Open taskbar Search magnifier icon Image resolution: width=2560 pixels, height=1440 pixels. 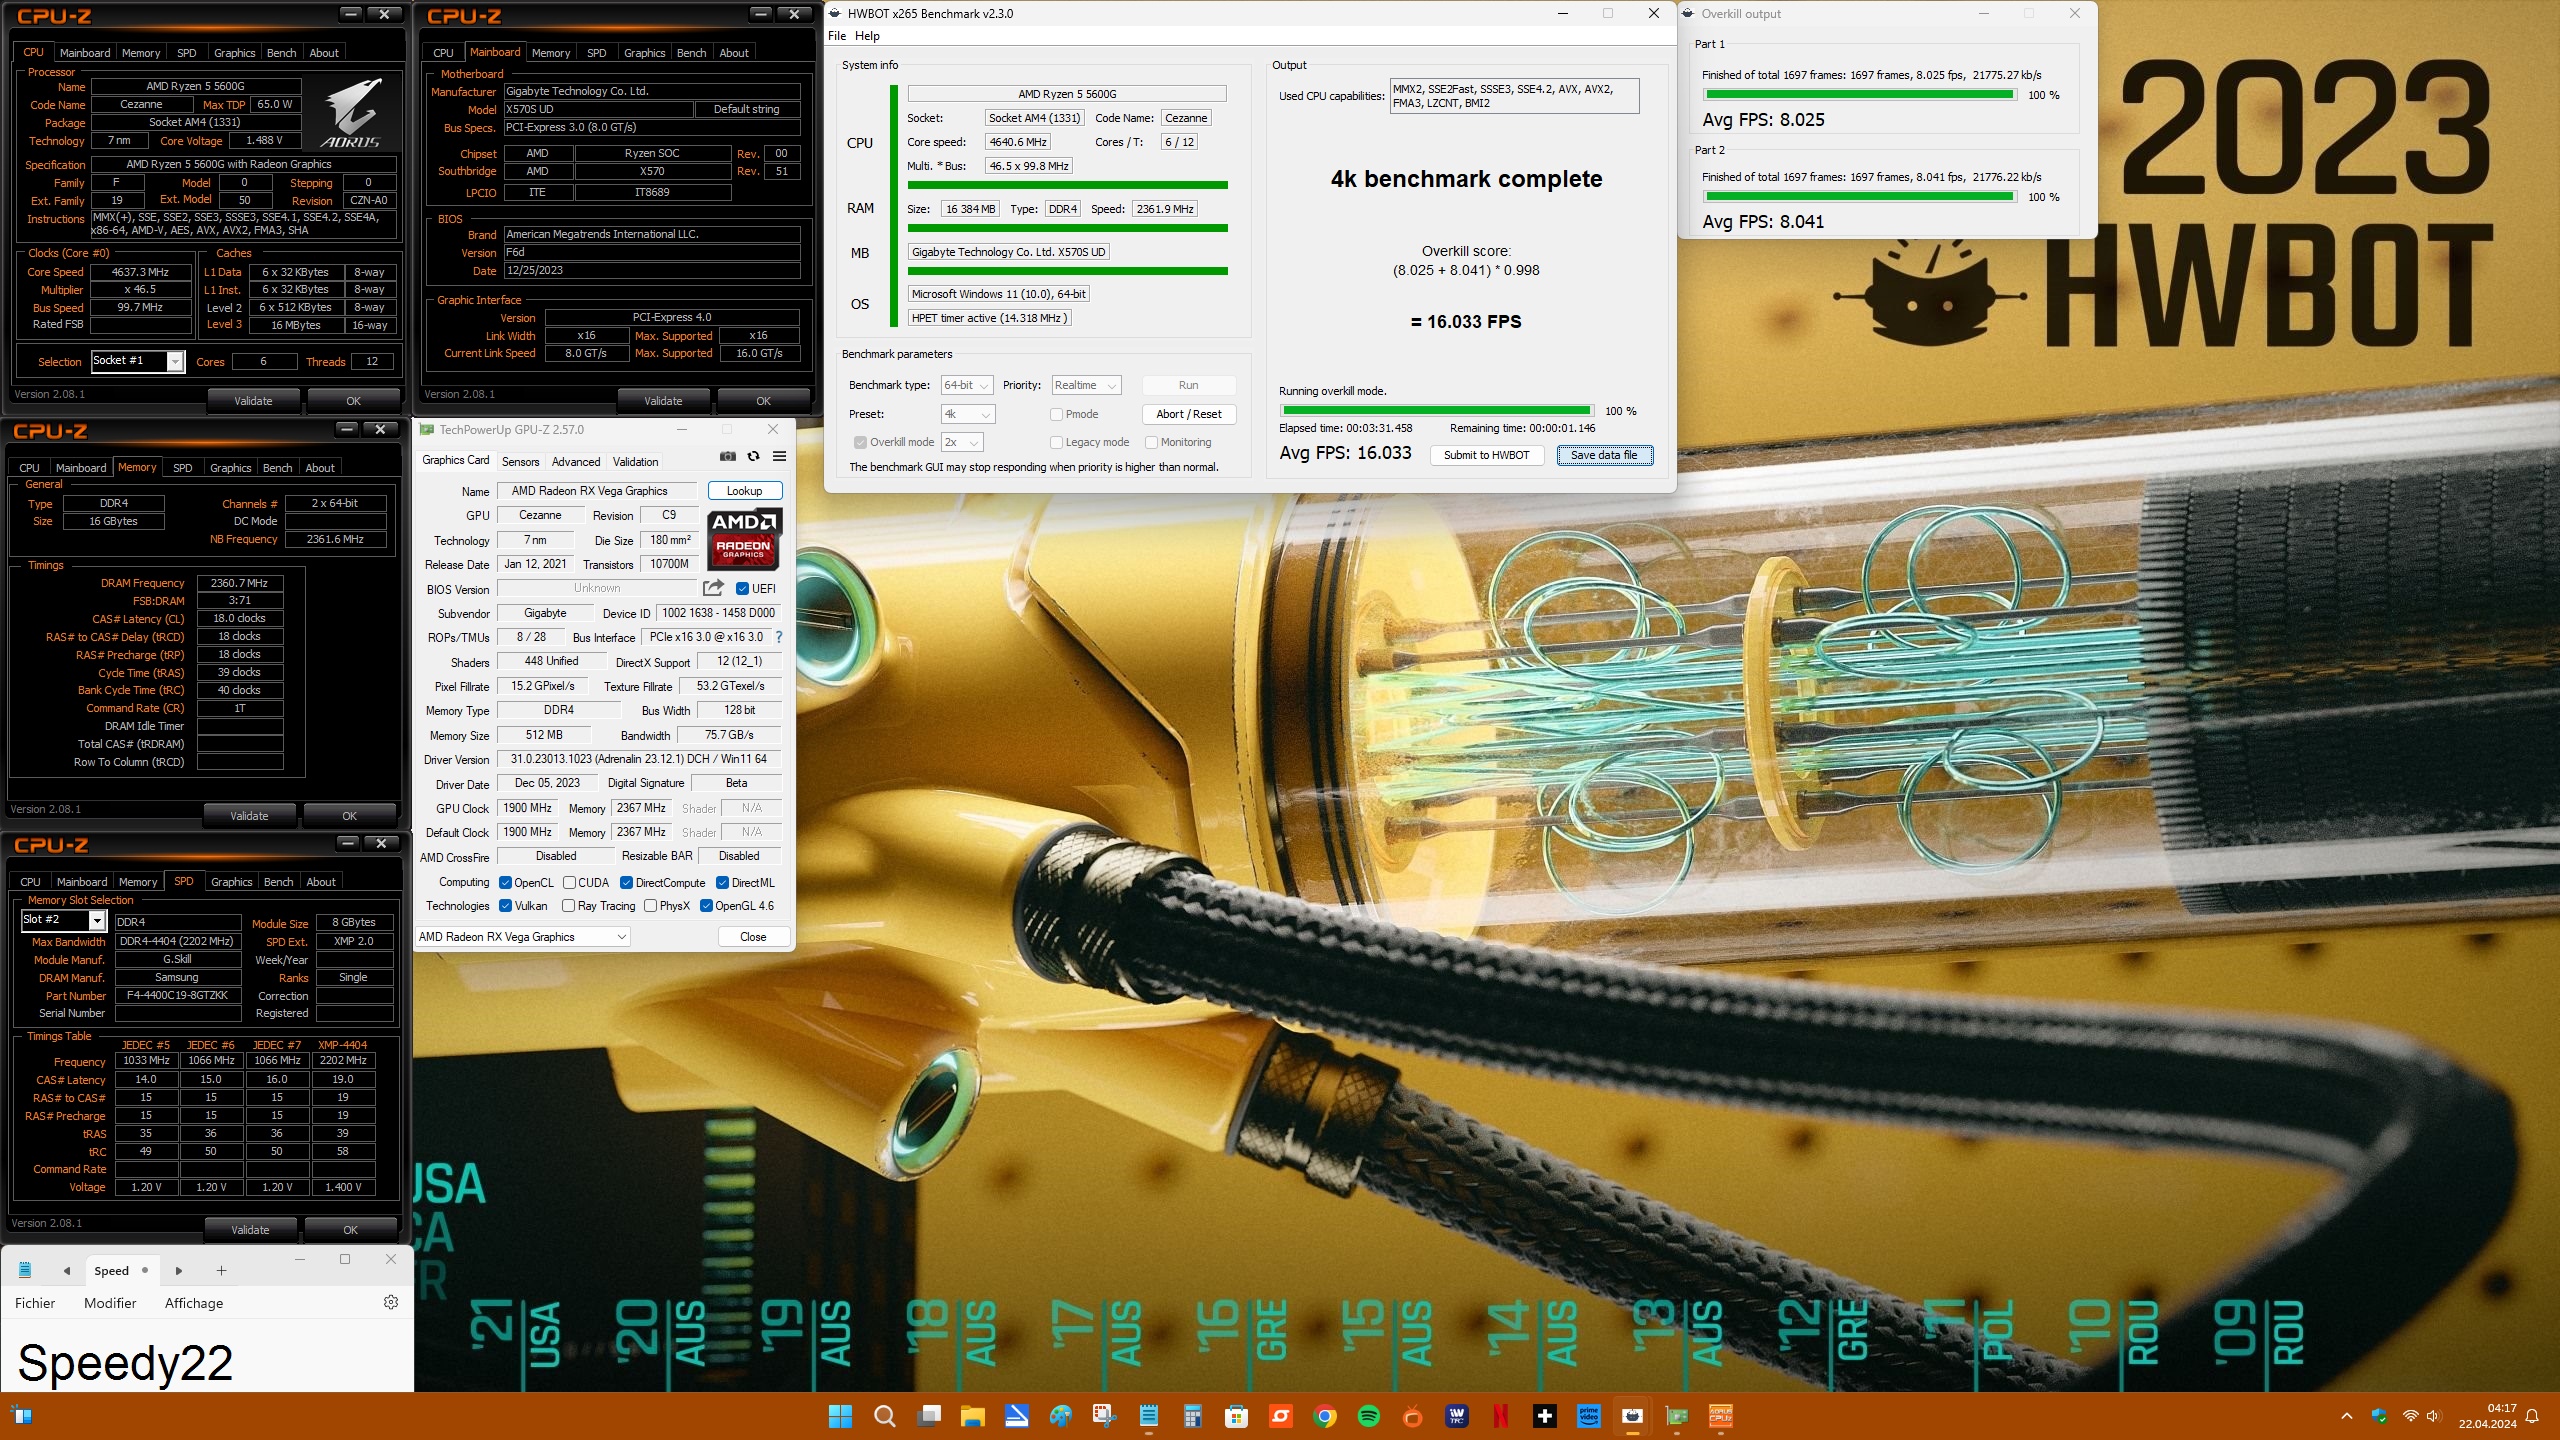tap(884, 1416)
